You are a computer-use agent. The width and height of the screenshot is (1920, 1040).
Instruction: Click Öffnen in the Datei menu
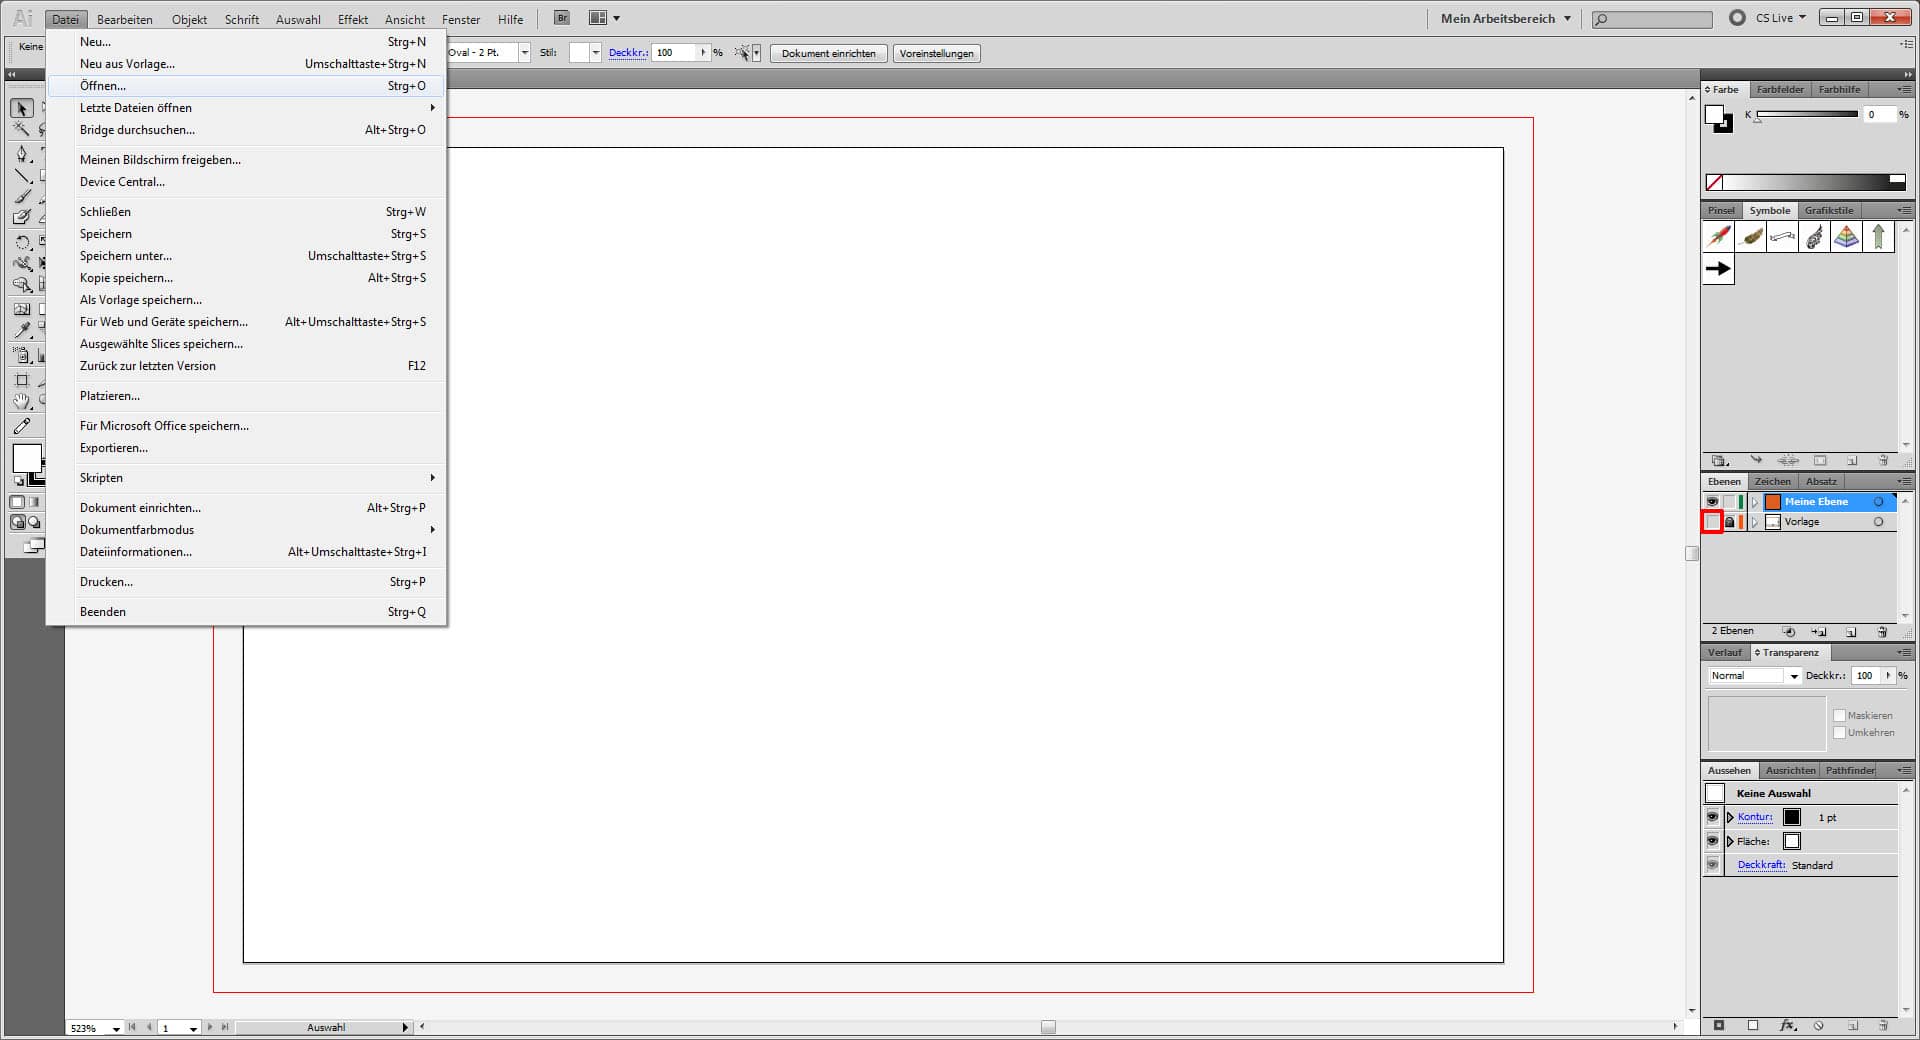103,86
